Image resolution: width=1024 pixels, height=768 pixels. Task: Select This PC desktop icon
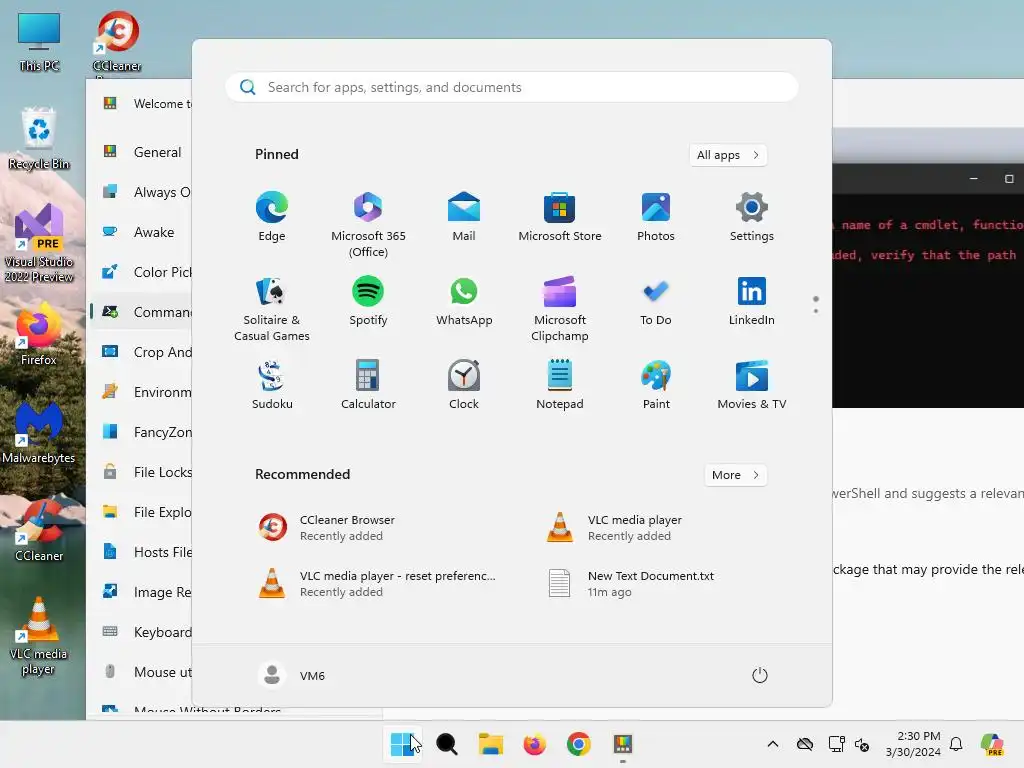point(39,42)
